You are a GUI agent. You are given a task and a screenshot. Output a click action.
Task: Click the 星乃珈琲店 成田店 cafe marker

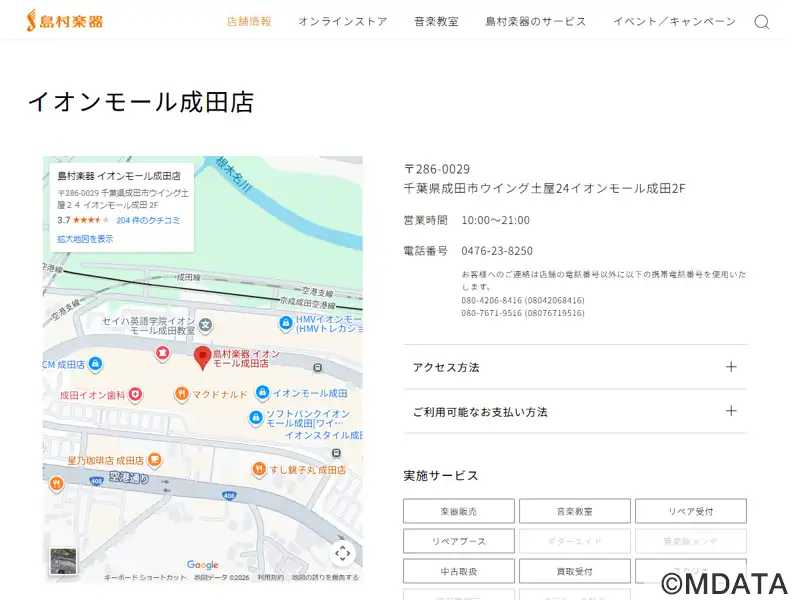point(154,460)
